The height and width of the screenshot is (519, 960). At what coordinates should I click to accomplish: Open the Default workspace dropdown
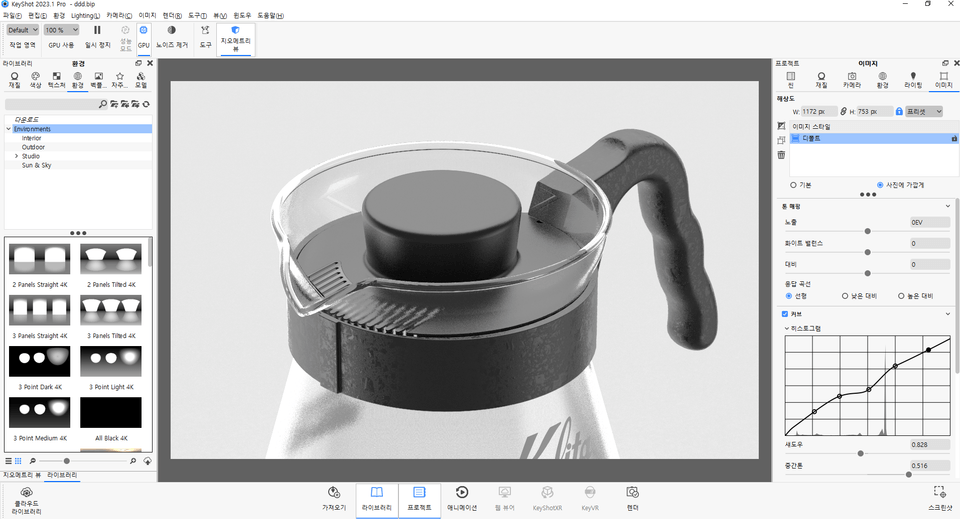[23, 30]
